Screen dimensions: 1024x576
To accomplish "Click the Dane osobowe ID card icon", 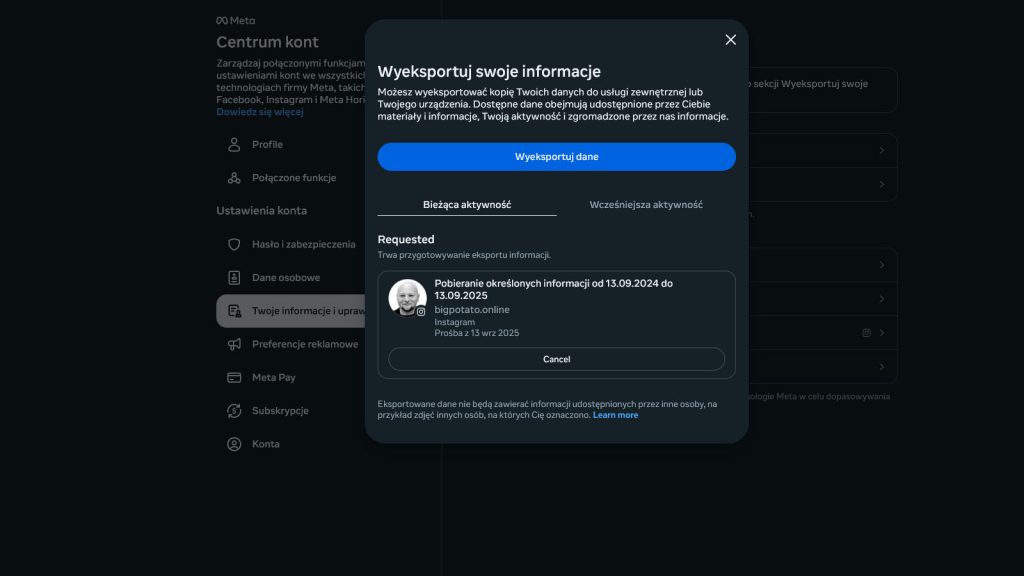I will (233, 277).
